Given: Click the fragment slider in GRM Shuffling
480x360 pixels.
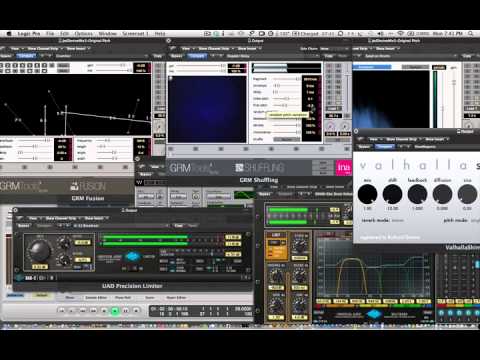Looking at the screenshot, I should point(287,79).
